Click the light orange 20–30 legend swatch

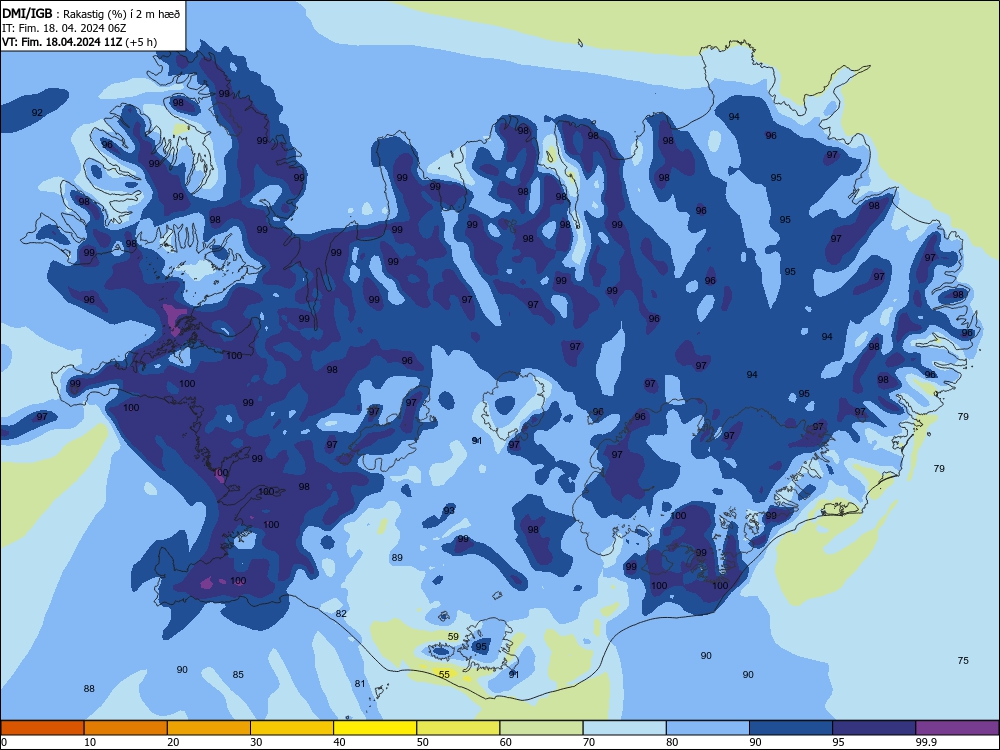(209, 728)
